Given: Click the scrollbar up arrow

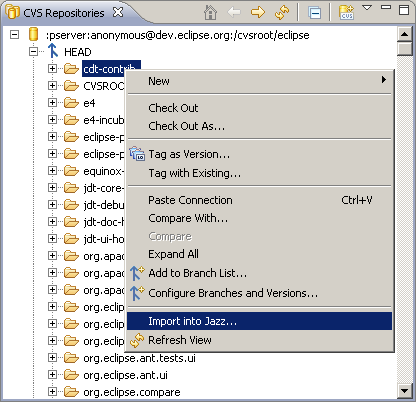Looking at the screenshot, I should tap(405, 34).
